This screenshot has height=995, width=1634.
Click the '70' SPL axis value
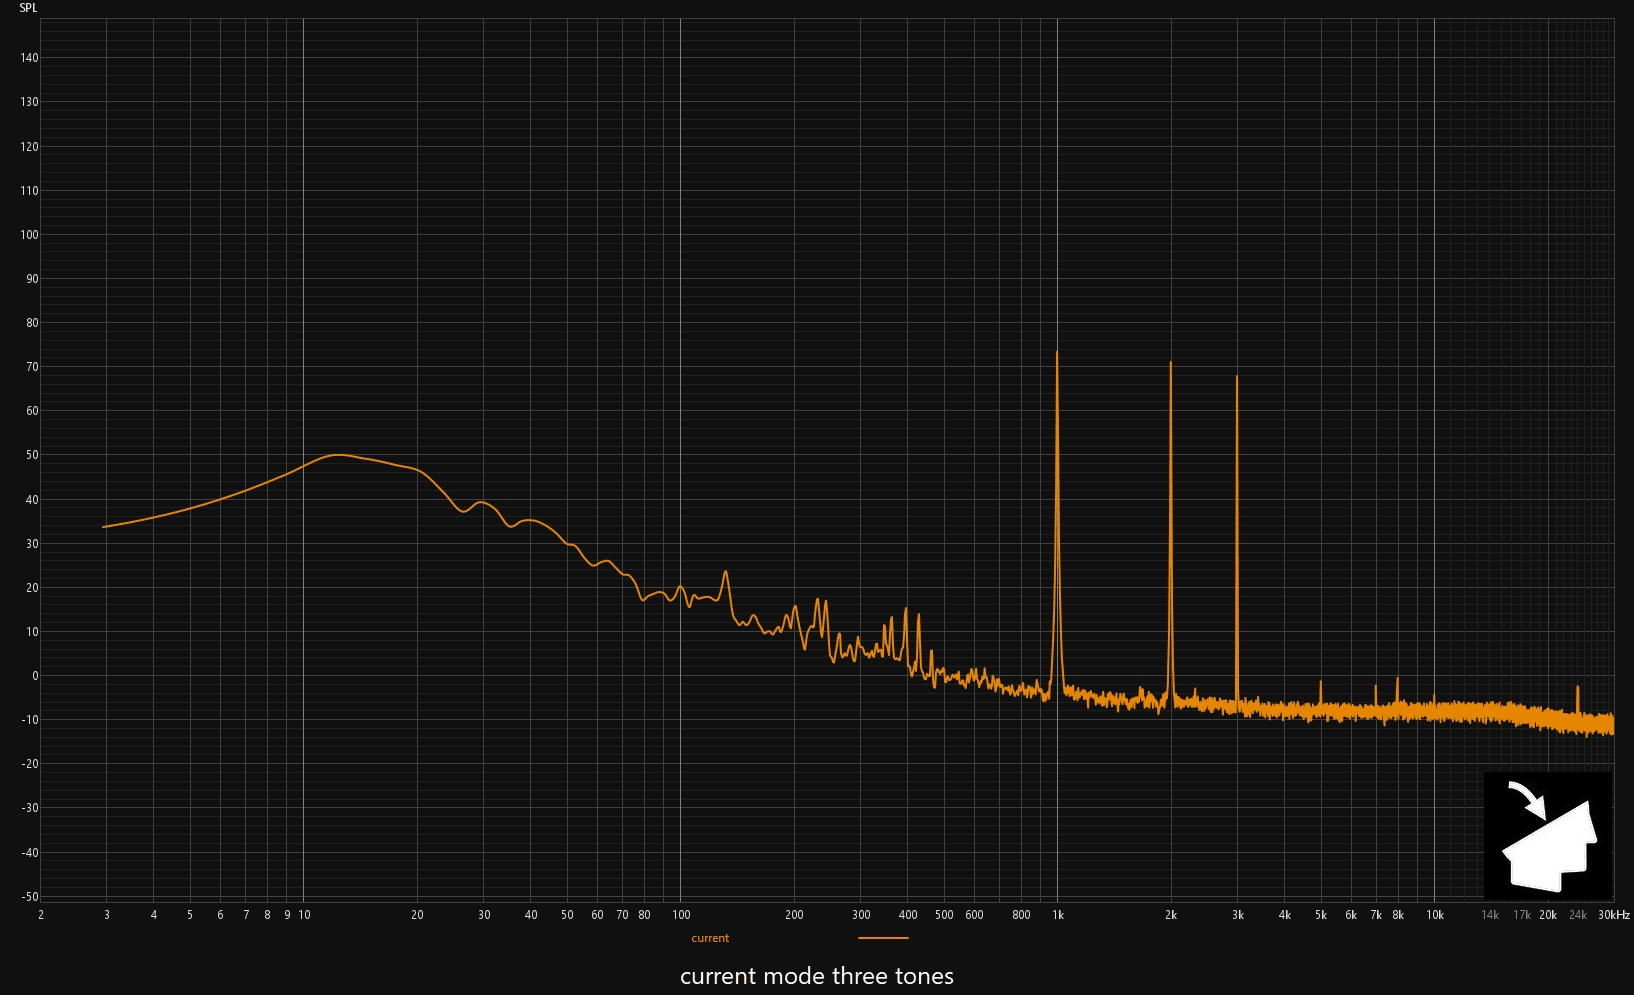point(32,367)
